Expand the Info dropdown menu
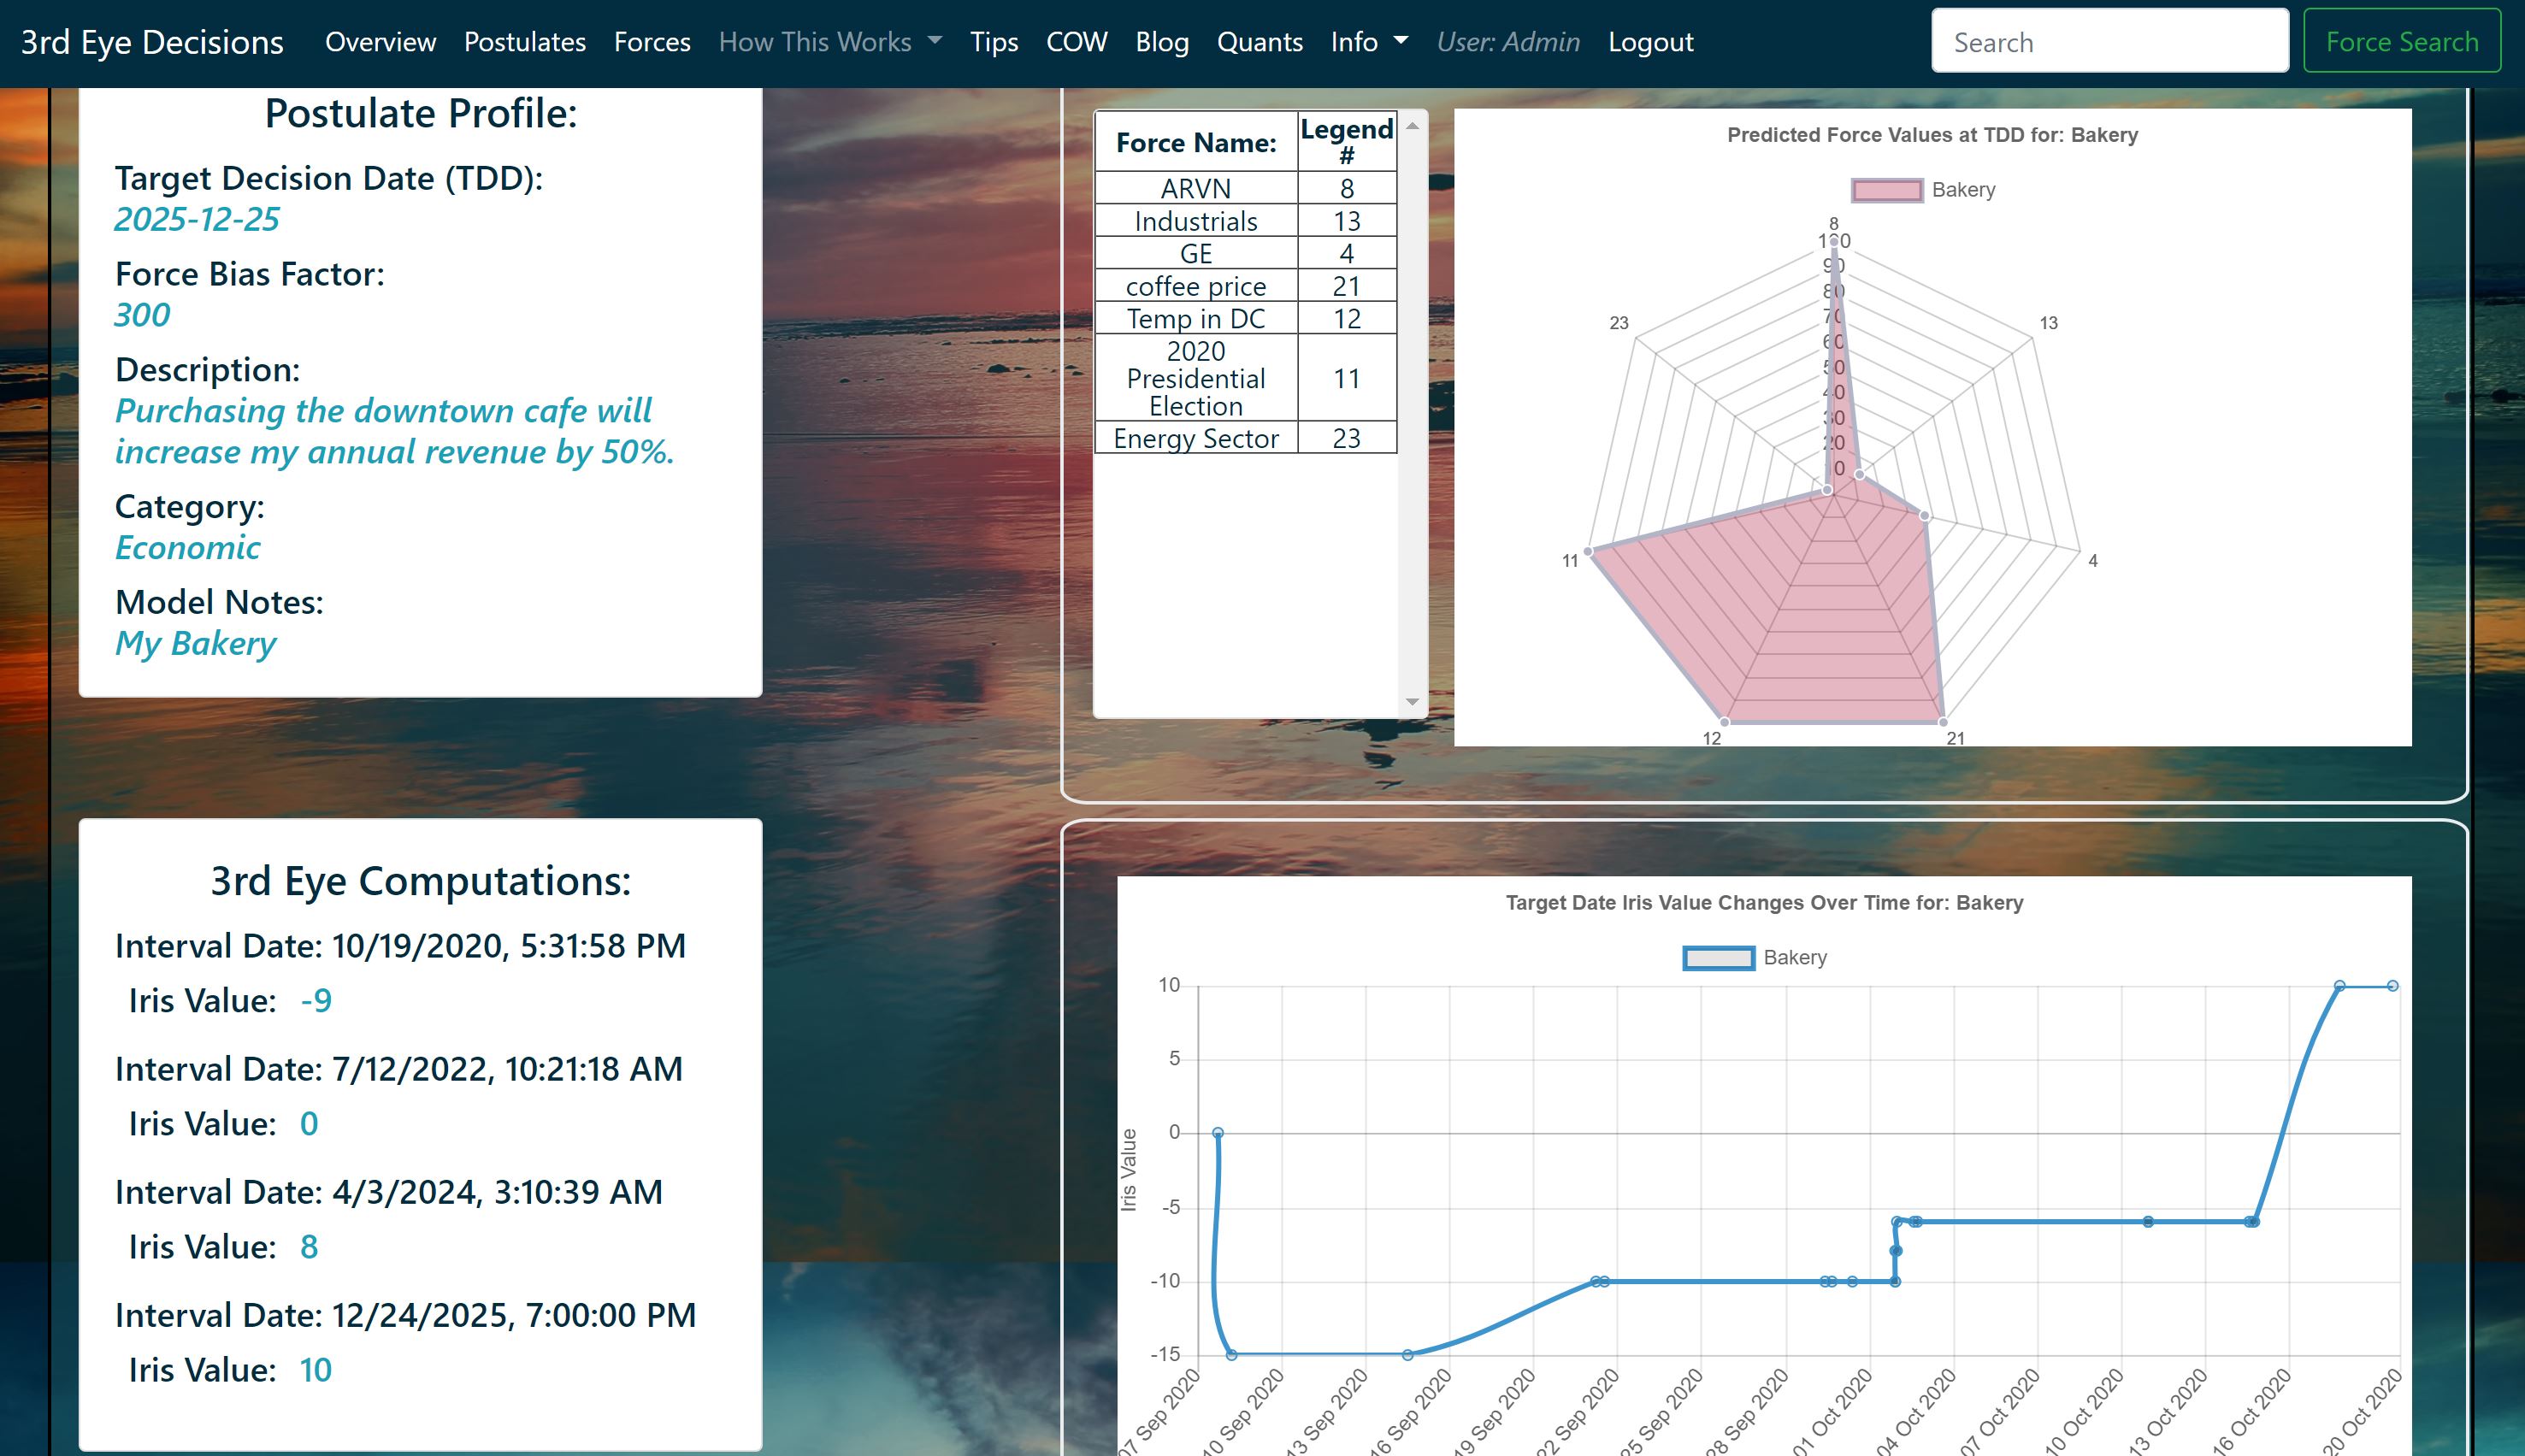 point(1368,42)
